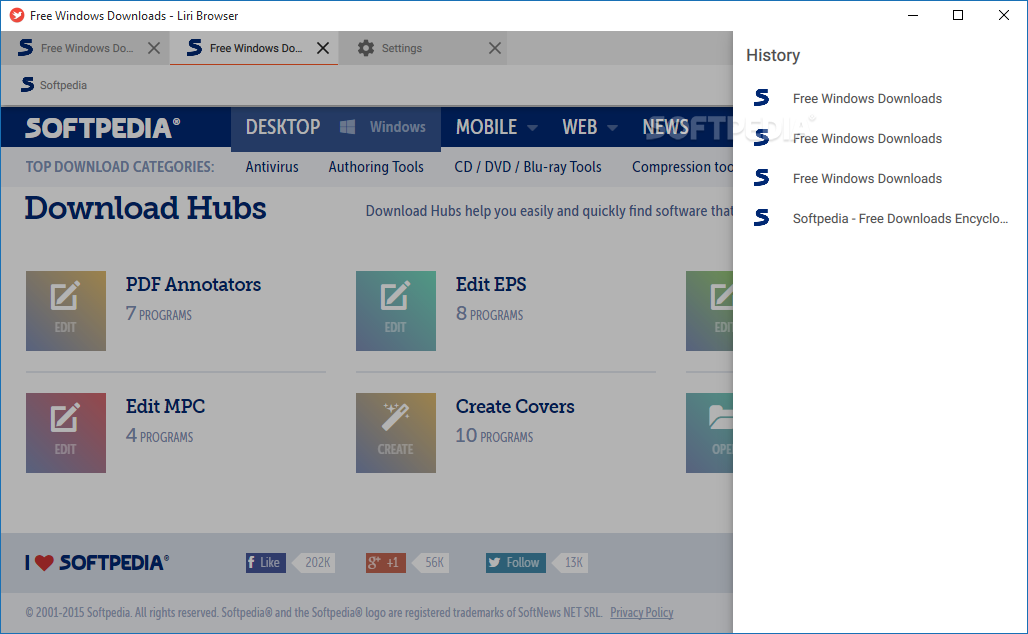Click the Twitter Follow button

515,563
